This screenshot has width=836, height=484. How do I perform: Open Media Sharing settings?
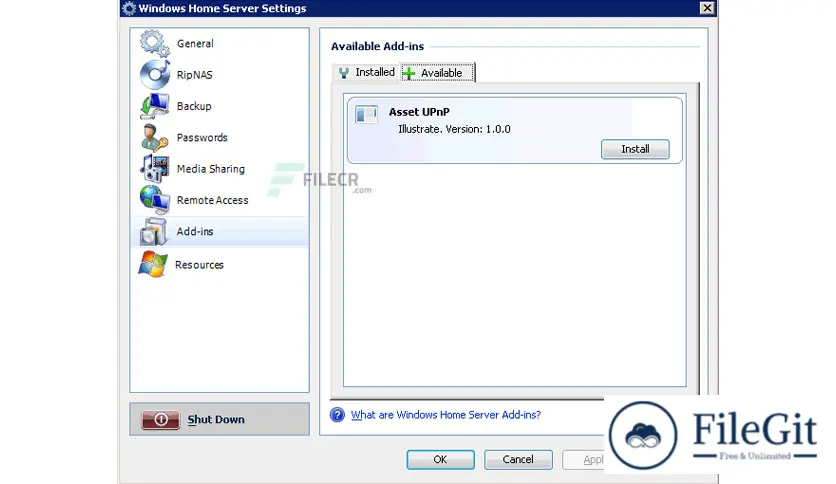(x=219, y=169)
